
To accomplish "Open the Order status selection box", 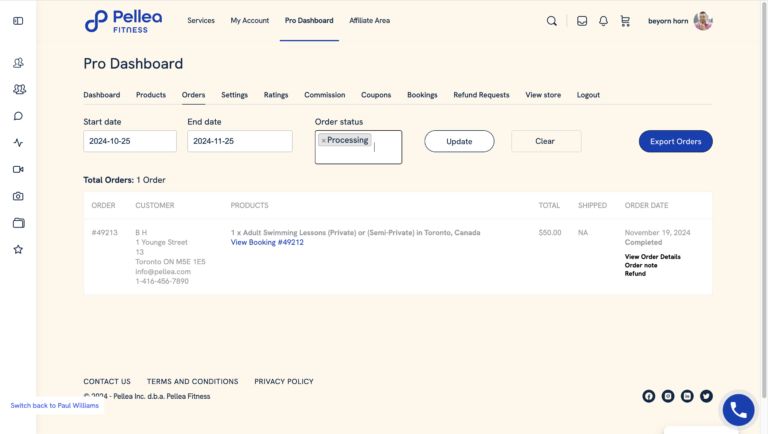I will (359, 147).
